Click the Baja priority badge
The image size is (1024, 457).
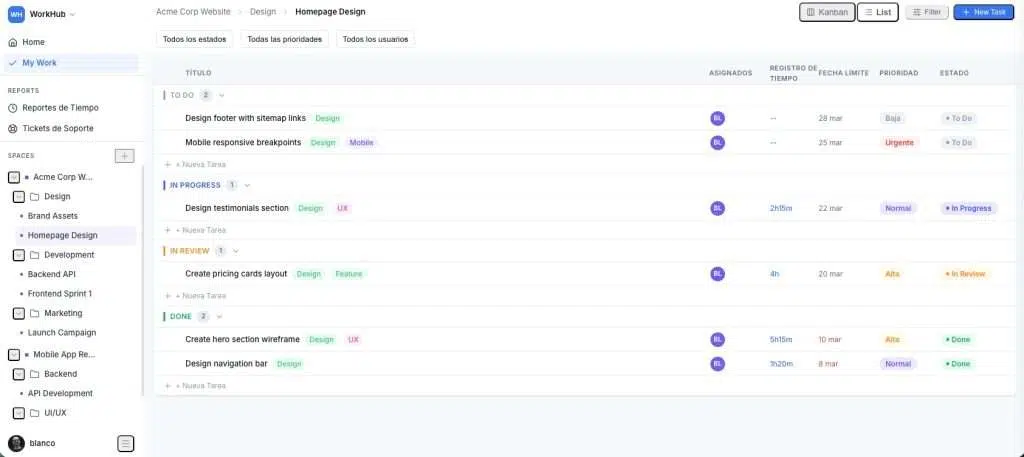click(892, 118)
